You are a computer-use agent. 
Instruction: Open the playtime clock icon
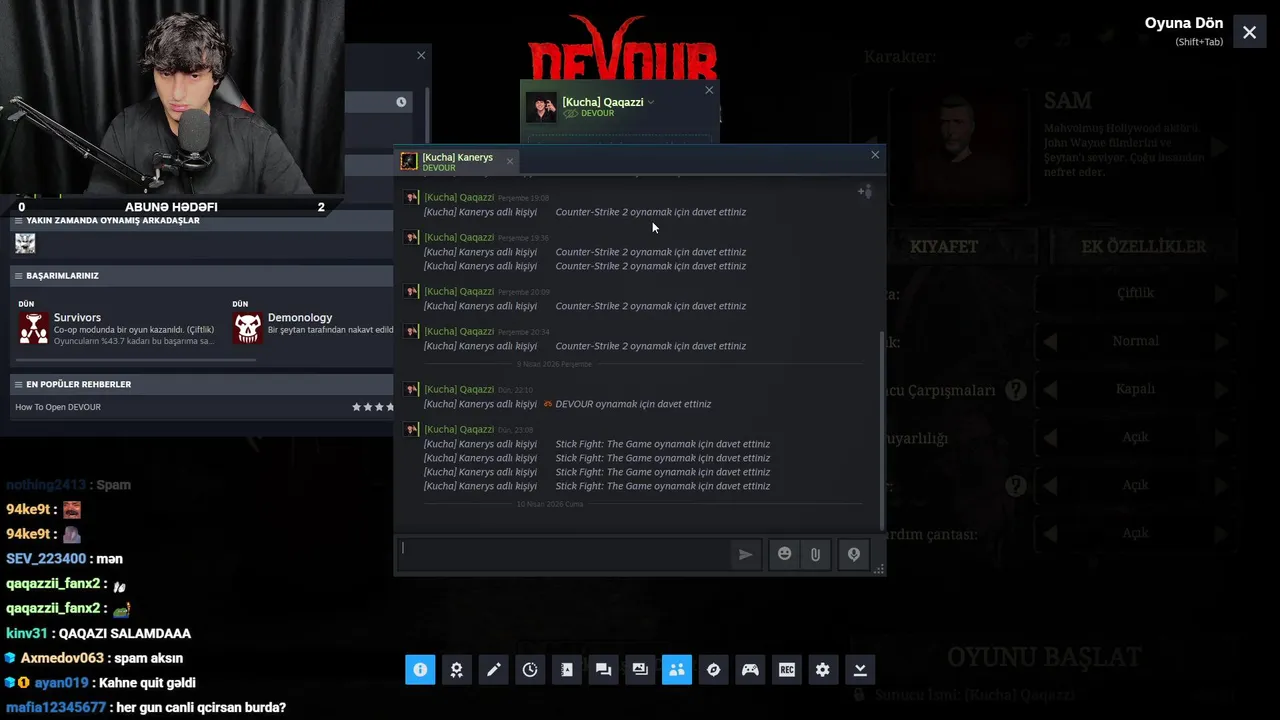pos(530,670)
